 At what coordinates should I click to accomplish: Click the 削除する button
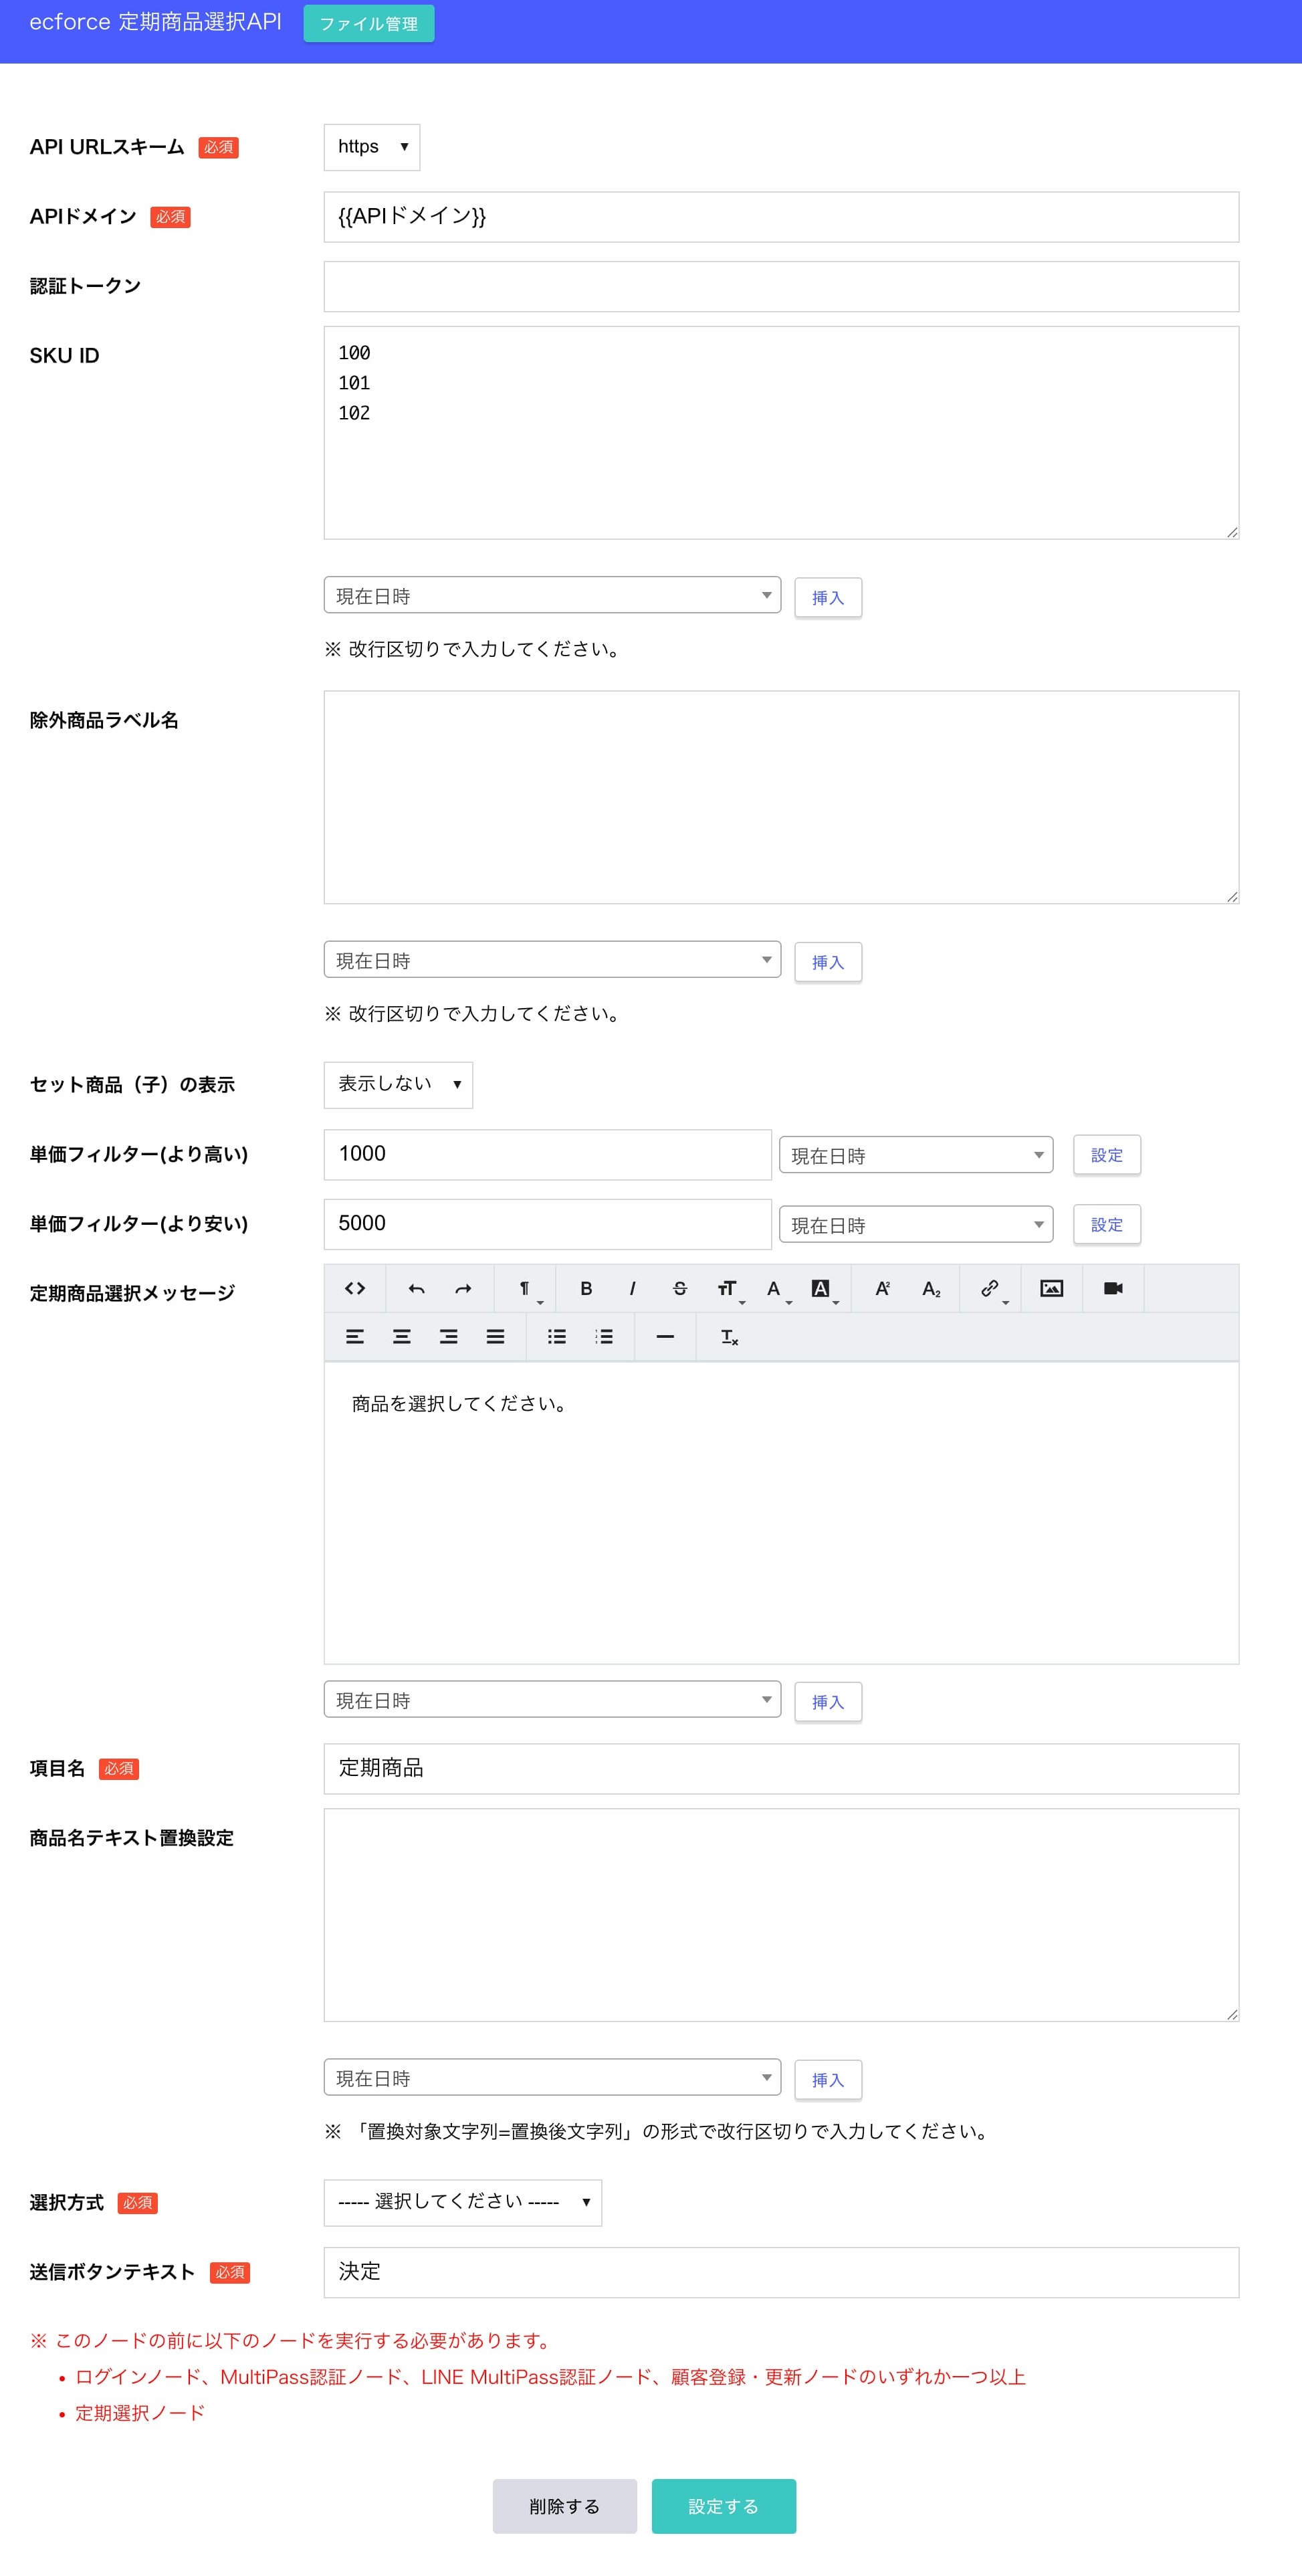[565, 2506]
